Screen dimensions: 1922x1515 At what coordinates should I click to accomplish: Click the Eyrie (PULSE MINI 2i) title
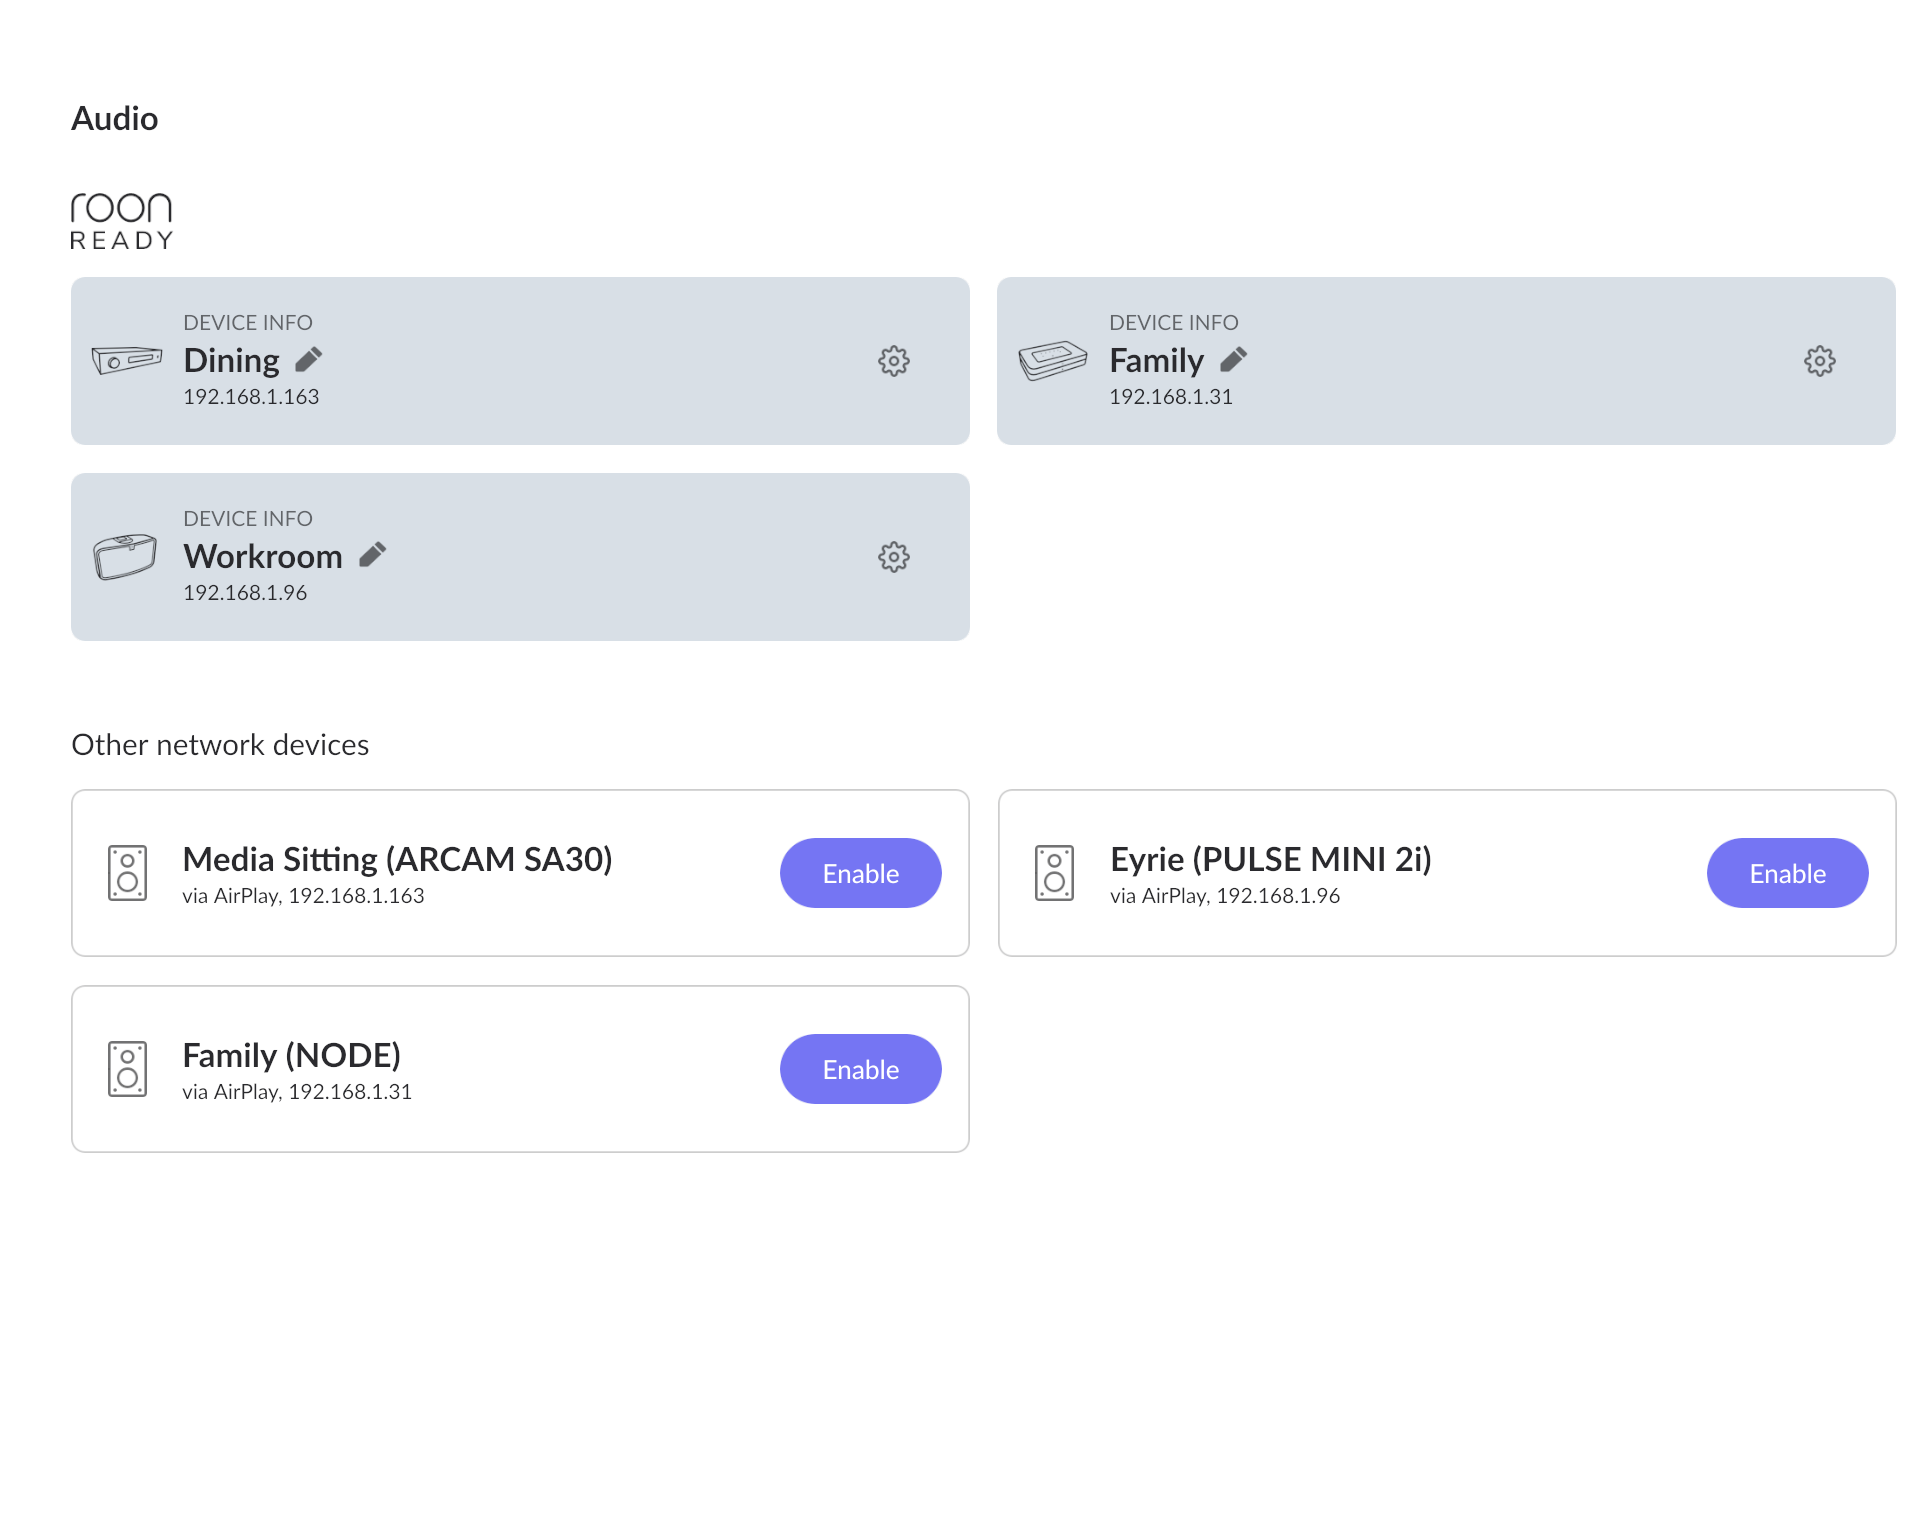1270,860
